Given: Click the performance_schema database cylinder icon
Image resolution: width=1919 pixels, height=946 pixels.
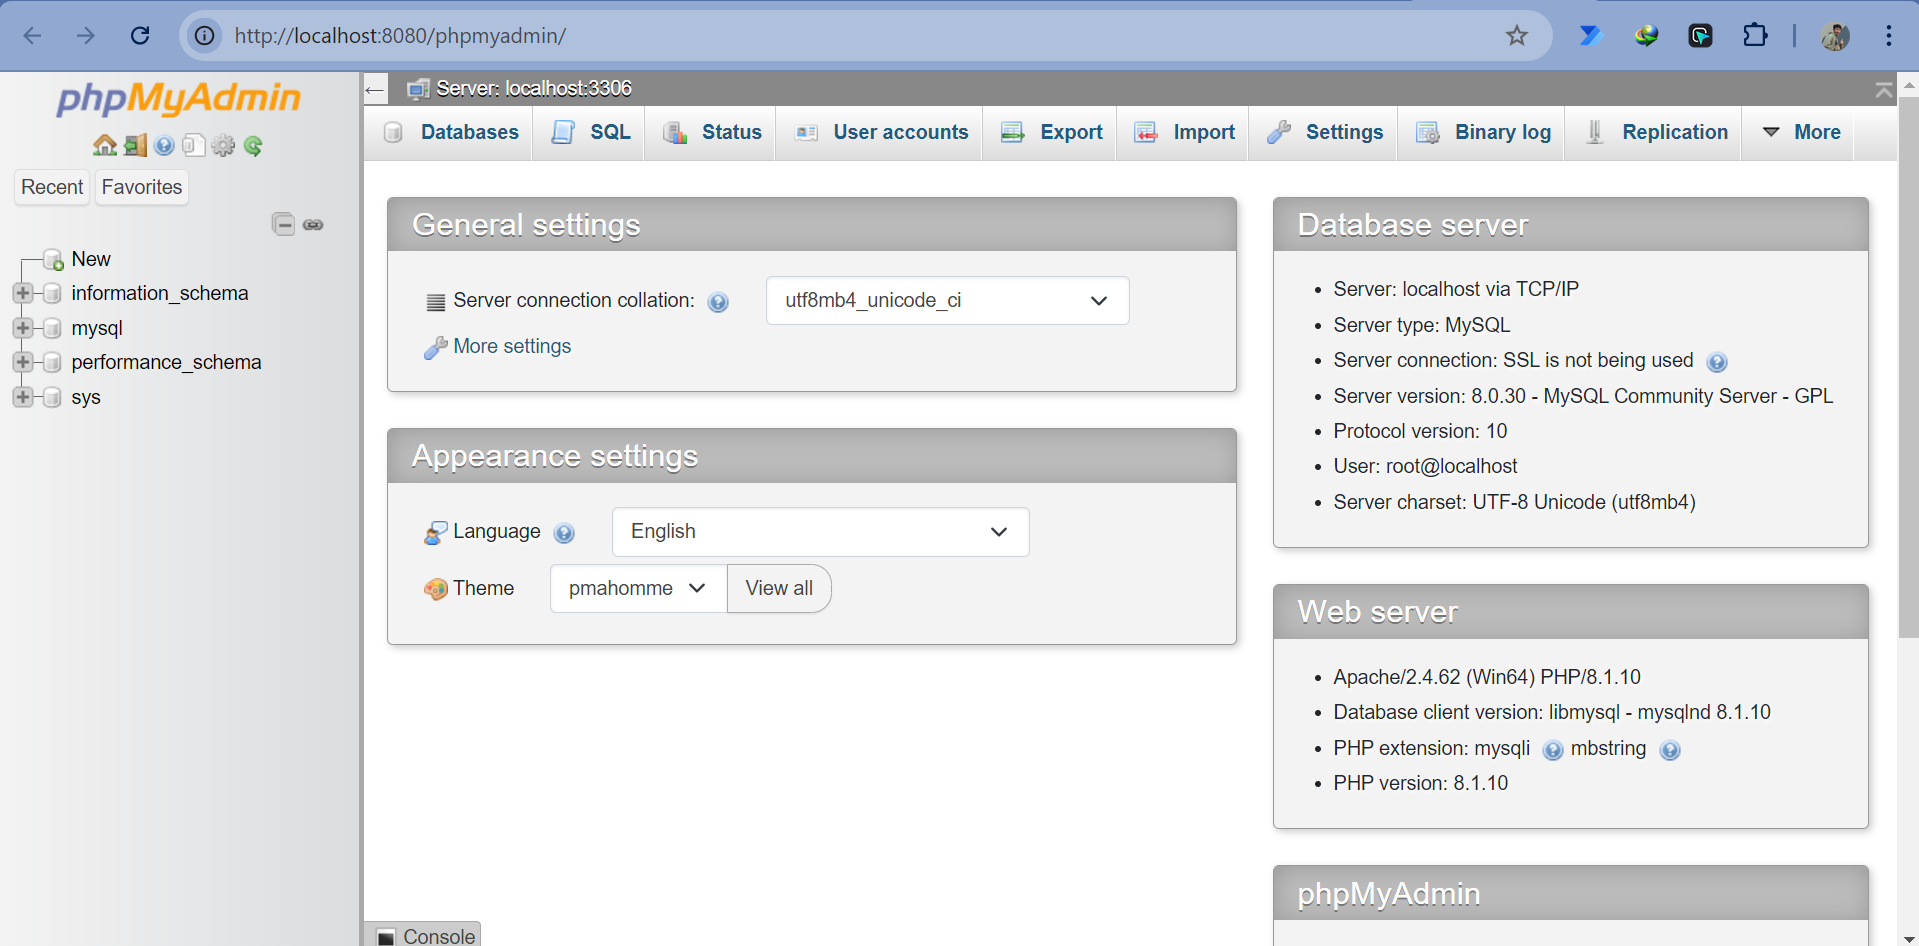Looking at the screenshot, I should point(53,362).
